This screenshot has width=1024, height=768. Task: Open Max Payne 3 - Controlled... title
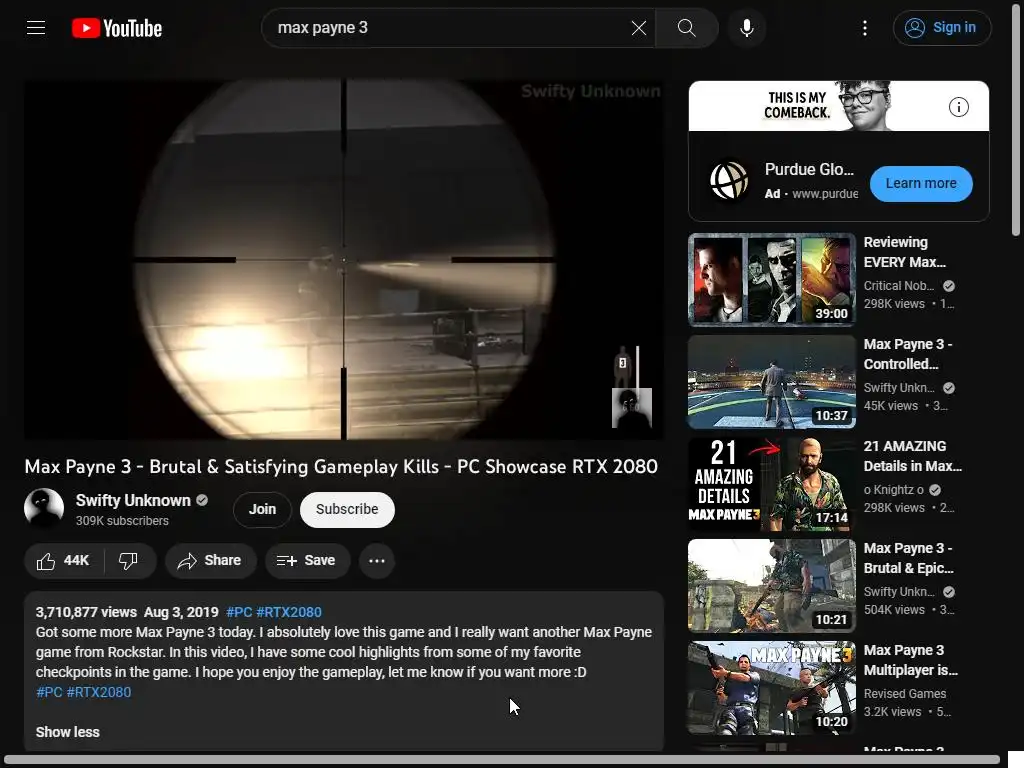click(908, 354)
